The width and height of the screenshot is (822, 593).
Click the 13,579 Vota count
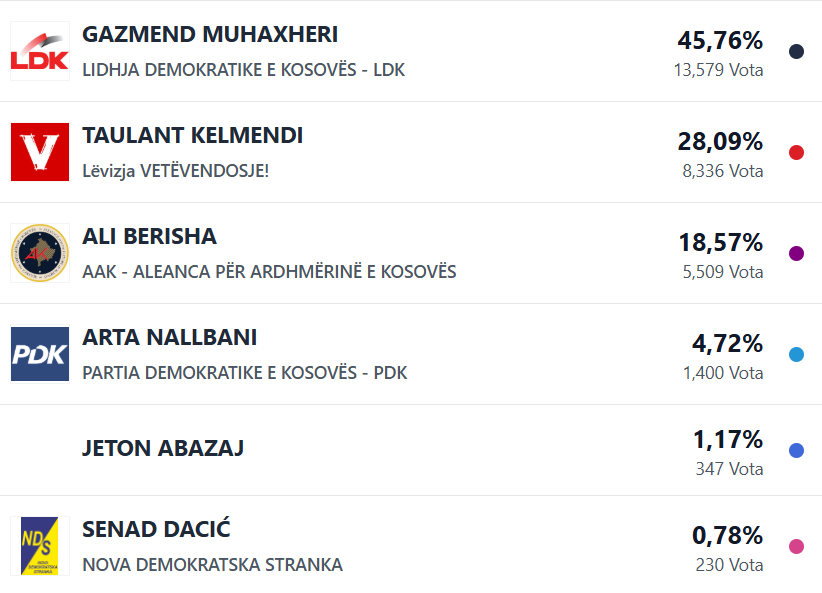click(718, 70)
